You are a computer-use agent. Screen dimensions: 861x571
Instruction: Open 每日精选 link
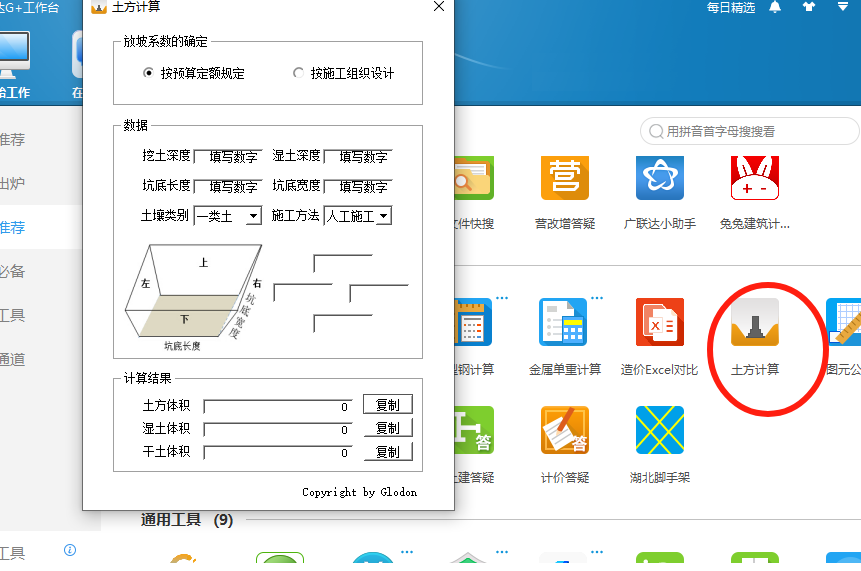pos(731,7)
